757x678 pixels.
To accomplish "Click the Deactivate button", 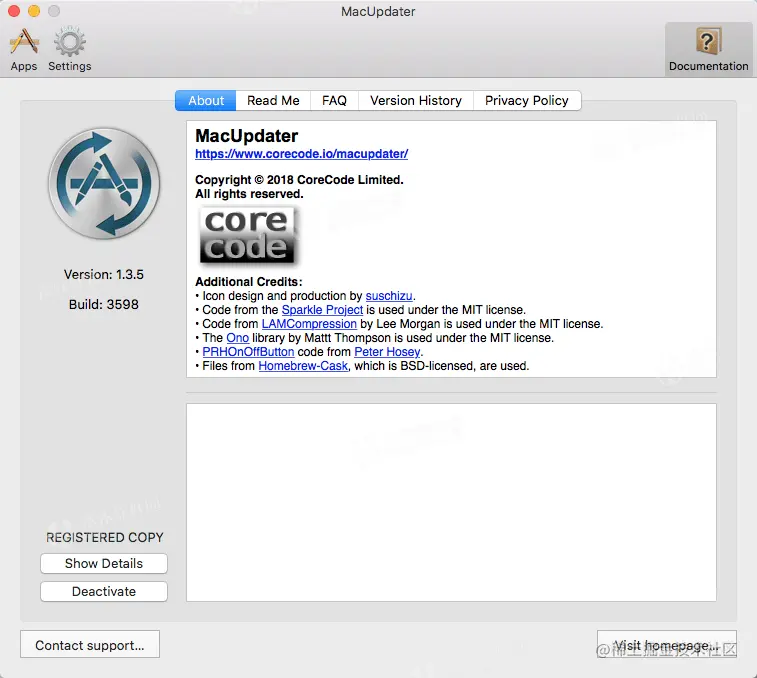I will click(x=104, y=592).
